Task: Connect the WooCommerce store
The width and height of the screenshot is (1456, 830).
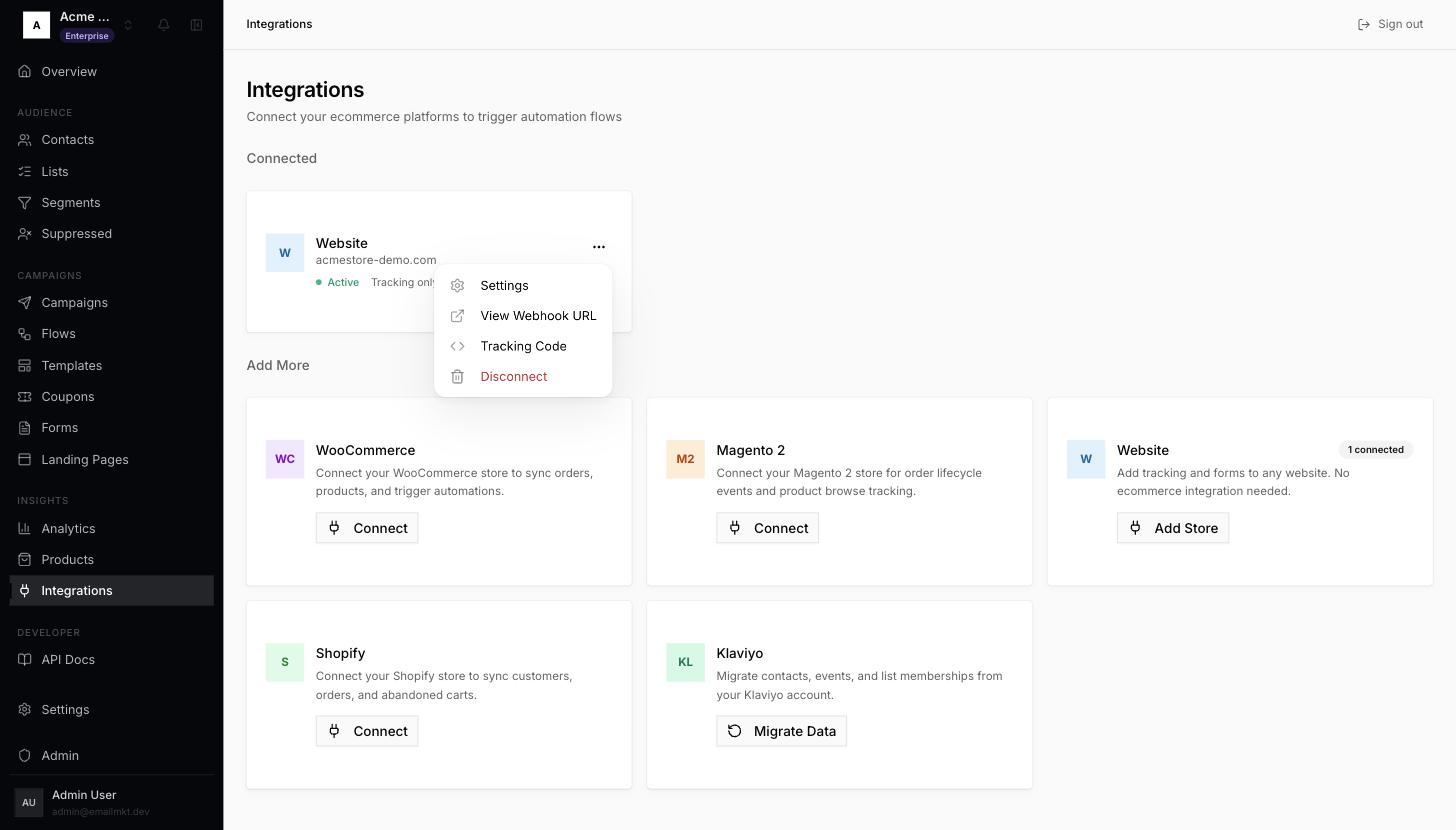Action: coord(367,528)
